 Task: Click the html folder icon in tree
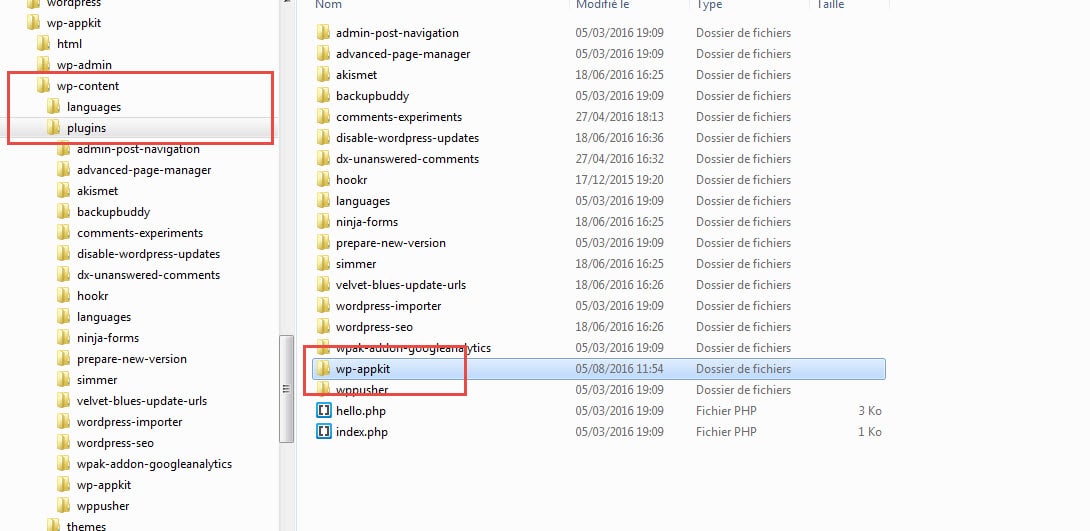[44, 44]
